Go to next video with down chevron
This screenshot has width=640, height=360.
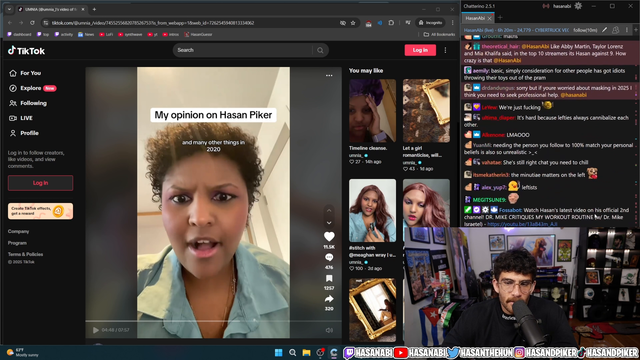[329, 223]
